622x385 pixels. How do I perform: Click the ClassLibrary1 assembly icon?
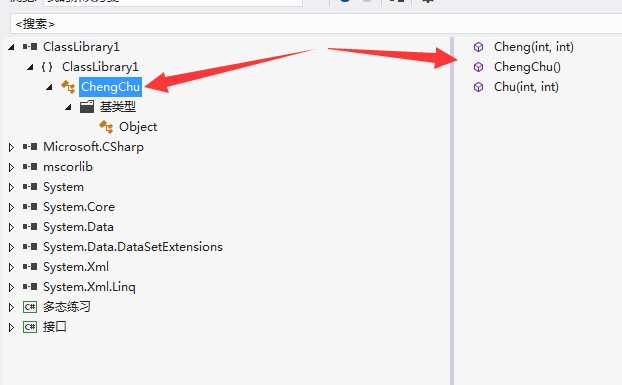coord(30,47)
